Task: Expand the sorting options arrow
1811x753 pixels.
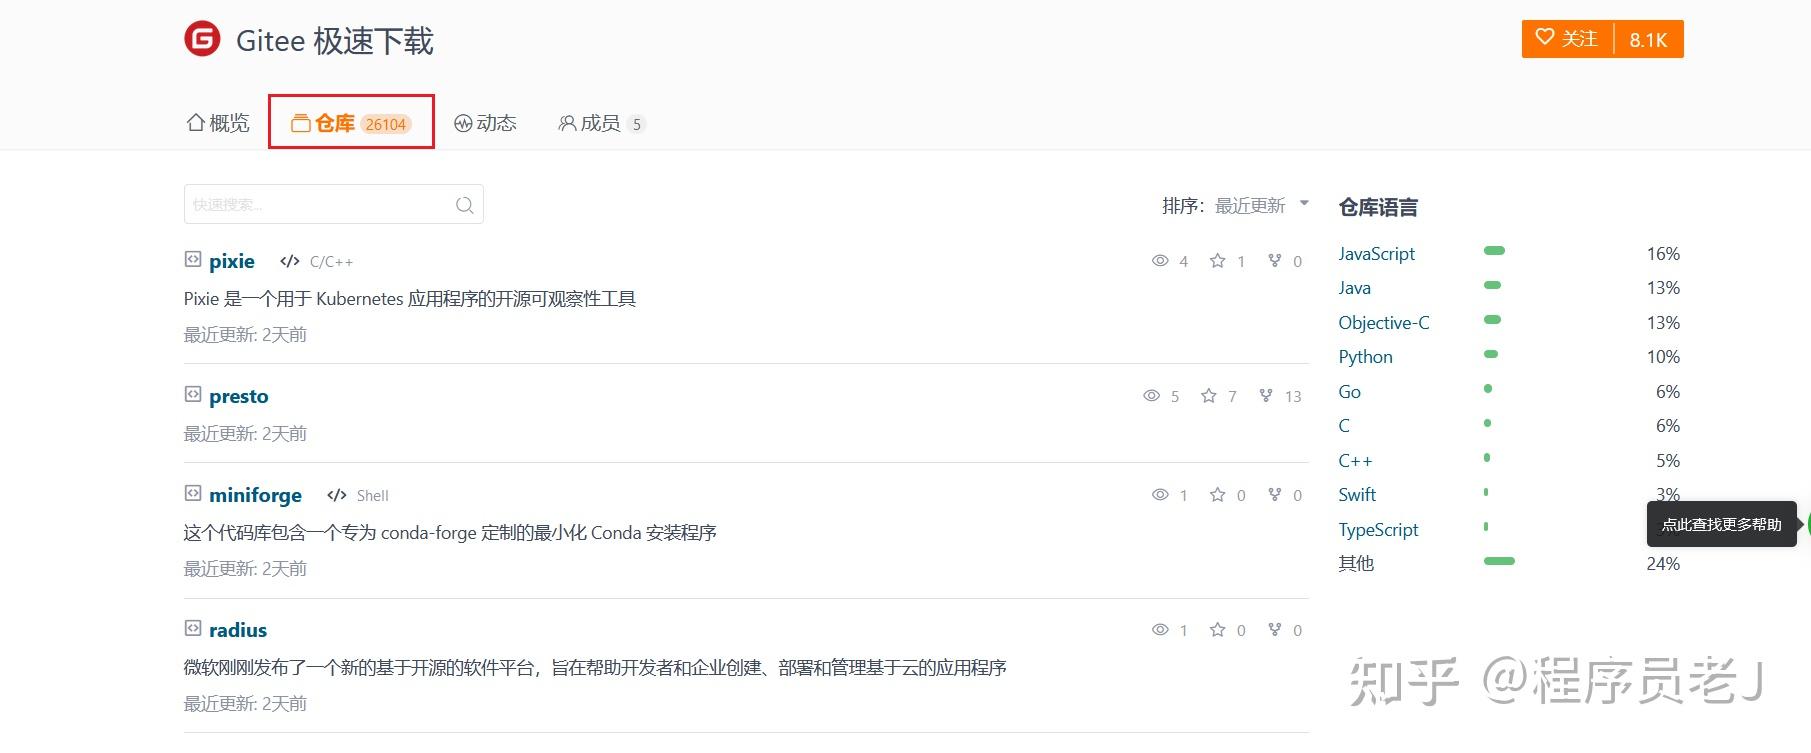Action: click(x=1304, y=202)
